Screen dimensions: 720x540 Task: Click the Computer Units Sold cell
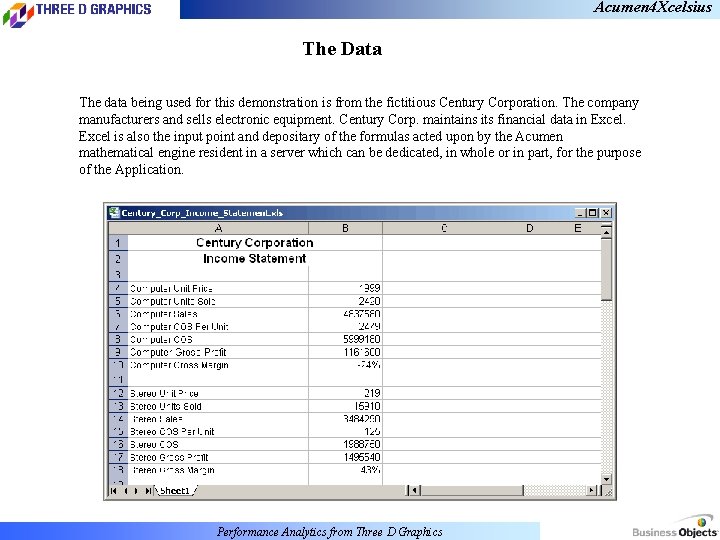click(218, 301)
